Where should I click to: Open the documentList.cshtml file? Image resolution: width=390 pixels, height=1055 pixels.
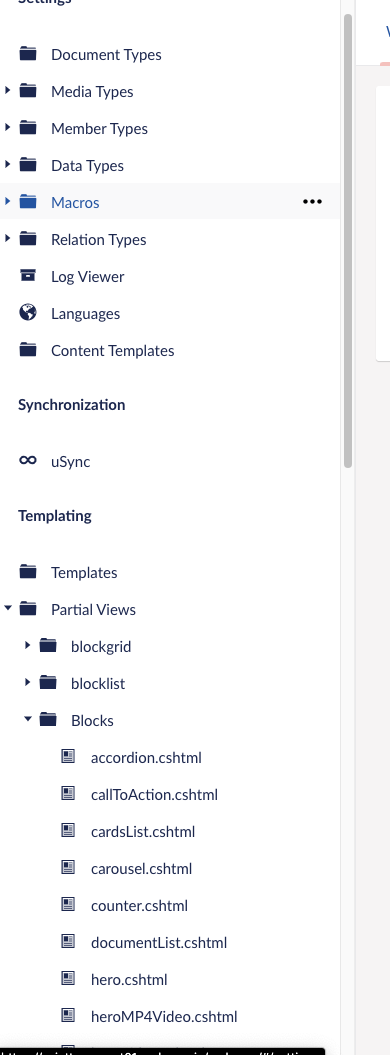tap(159, 943)
